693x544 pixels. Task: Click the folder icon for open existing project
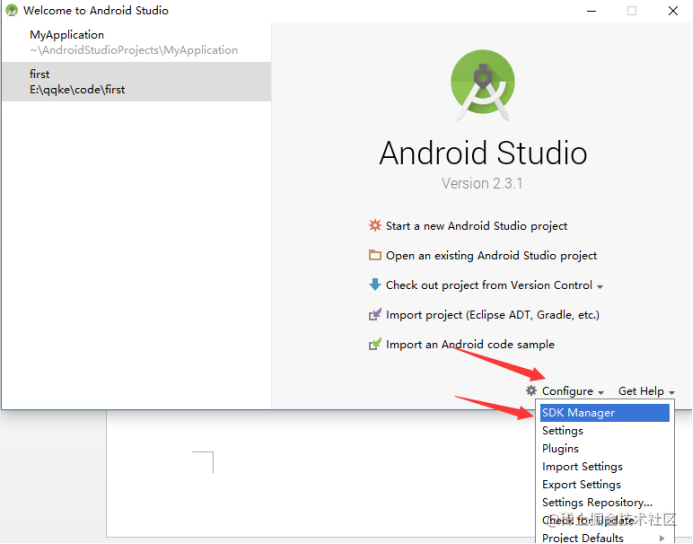375,255
